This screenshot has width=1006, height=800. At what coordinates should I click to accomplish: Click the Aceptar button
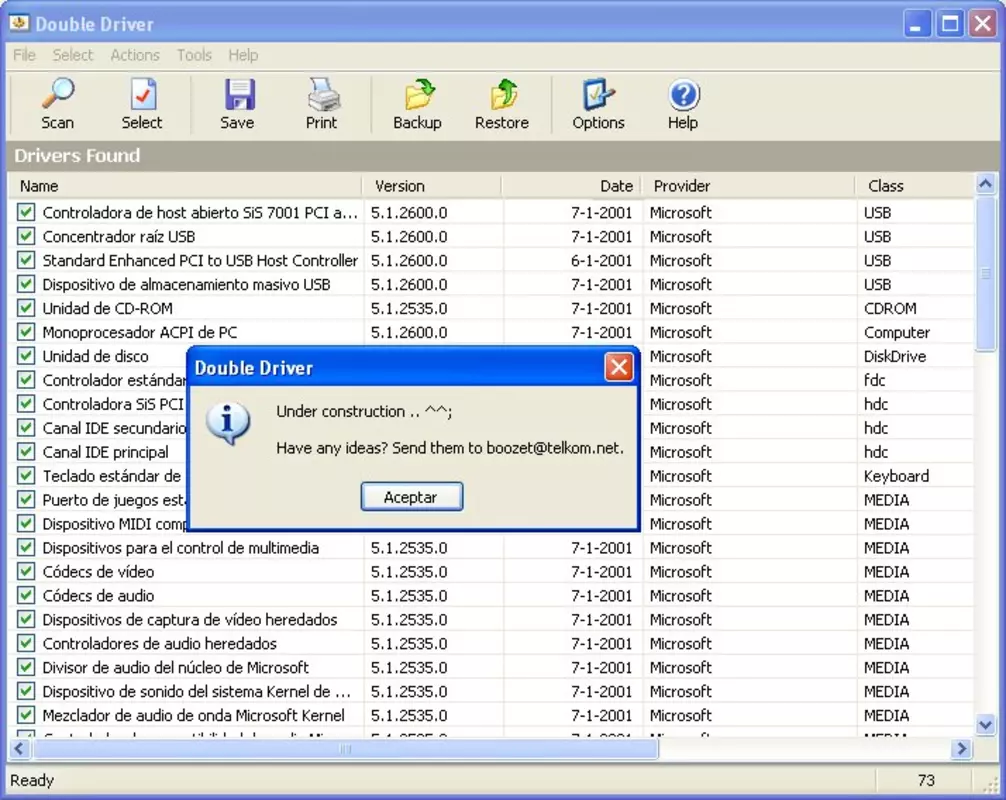(411, 497)
